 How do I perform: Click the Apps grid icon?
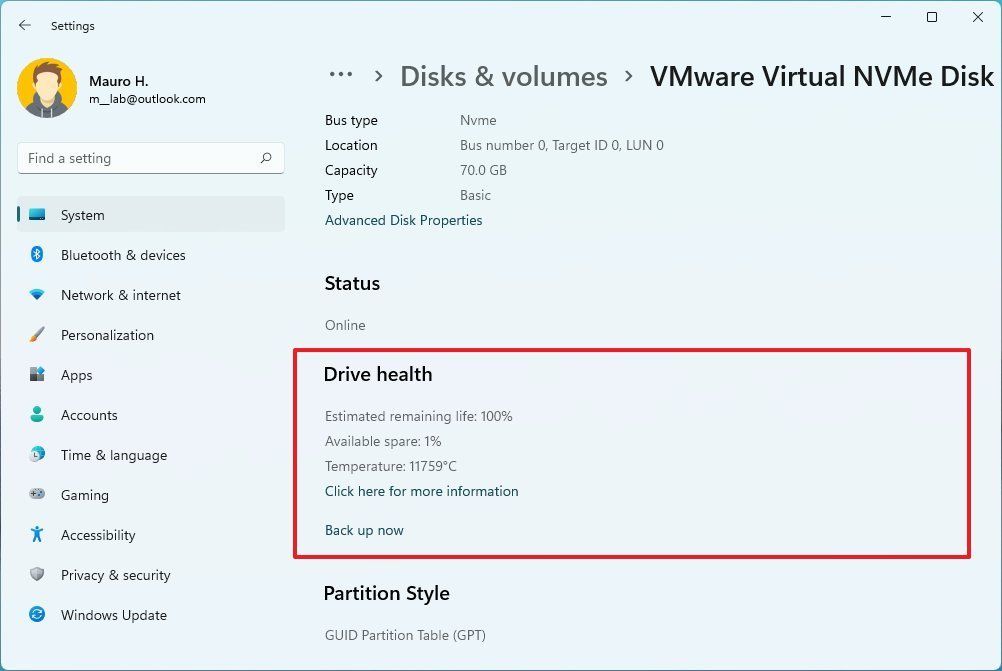[37, 375]
